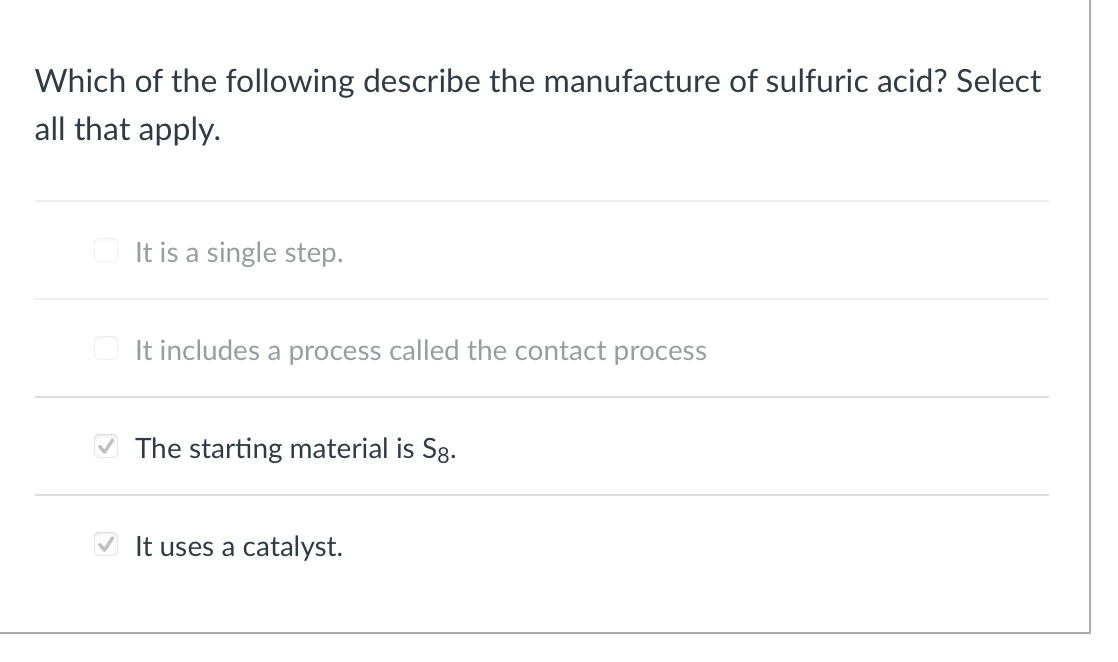Enable the contact process option checkbox
This screenshot has width=1118, height=662.
[103, 349]
